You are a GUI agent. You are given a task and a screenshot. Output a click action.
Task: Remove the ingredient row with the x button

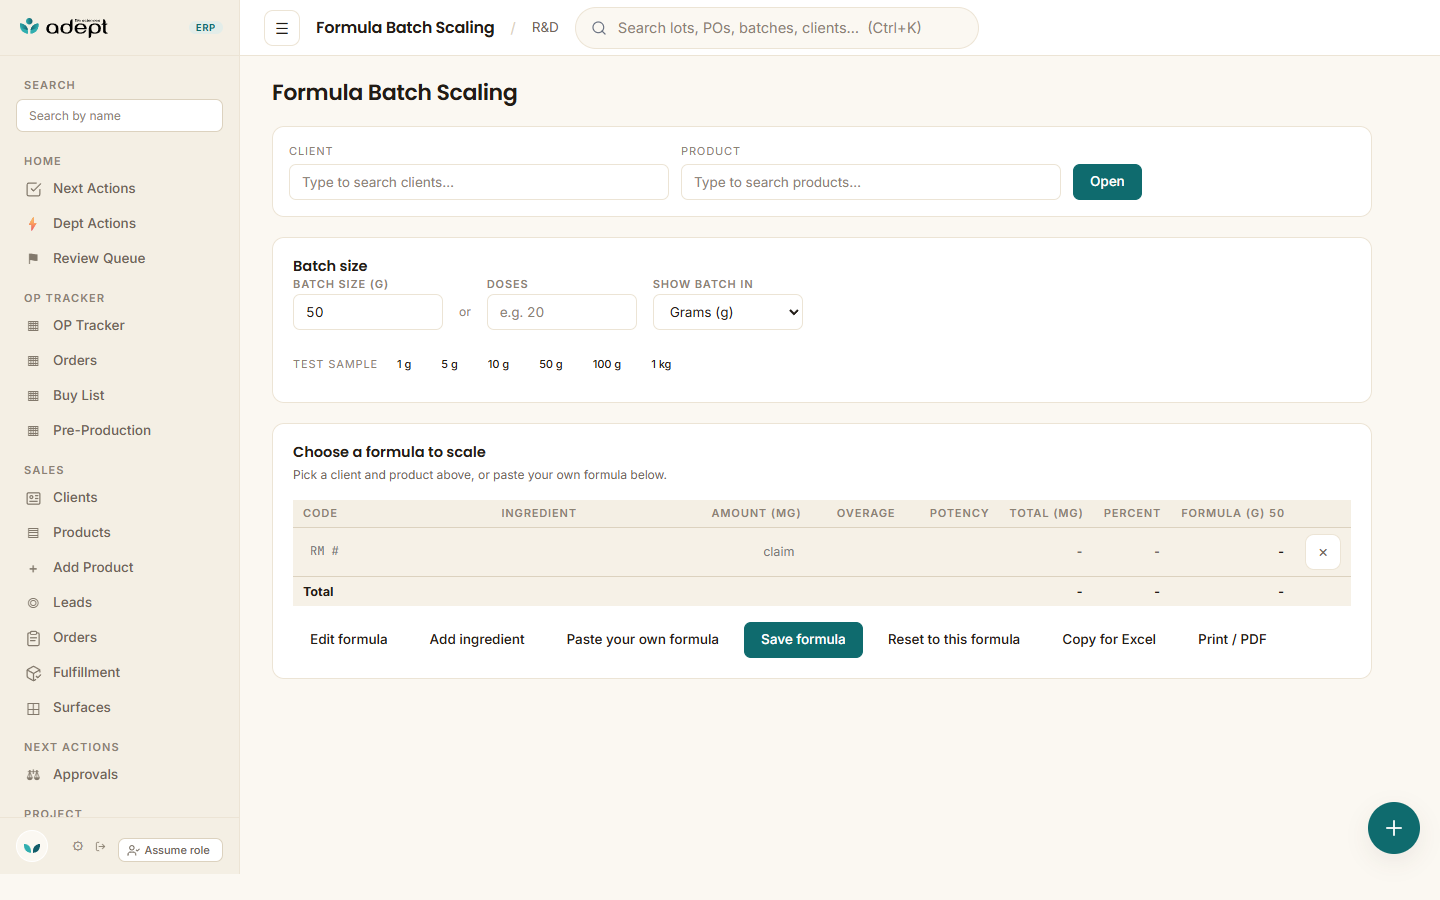point(1323,552)
